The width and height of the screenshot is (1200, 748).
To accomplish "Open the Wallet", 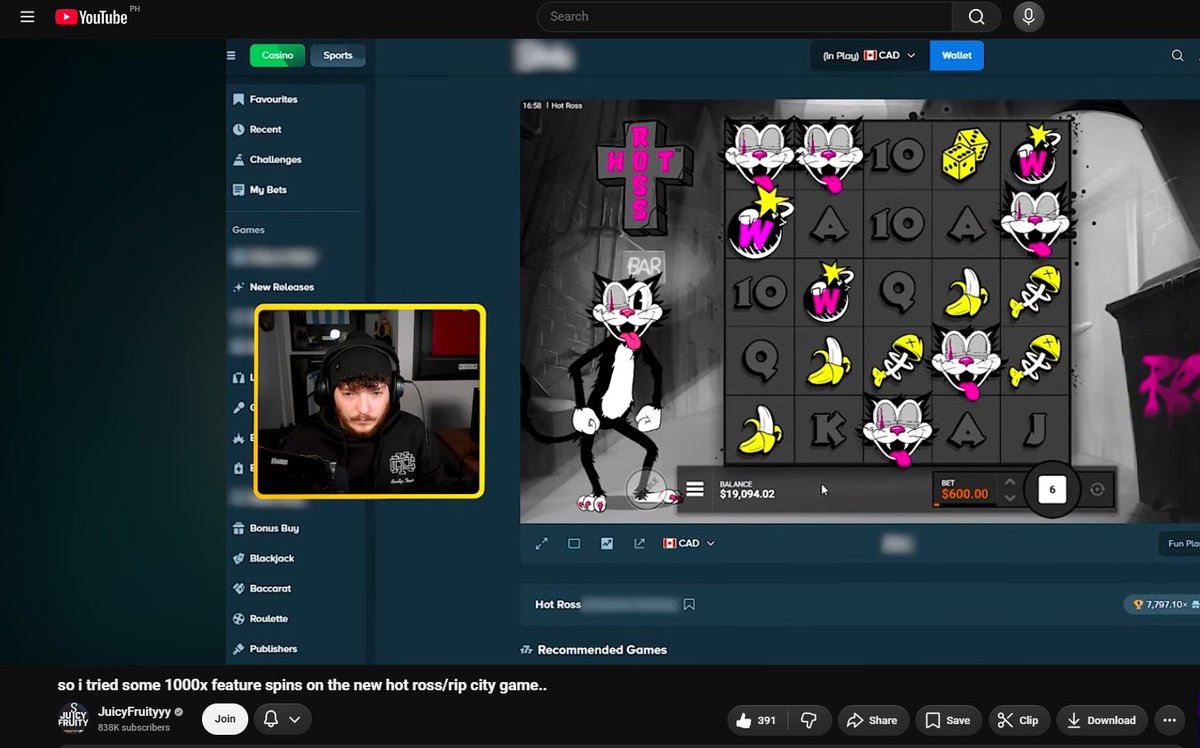I will pyautogui.click(x=957, y=56).
